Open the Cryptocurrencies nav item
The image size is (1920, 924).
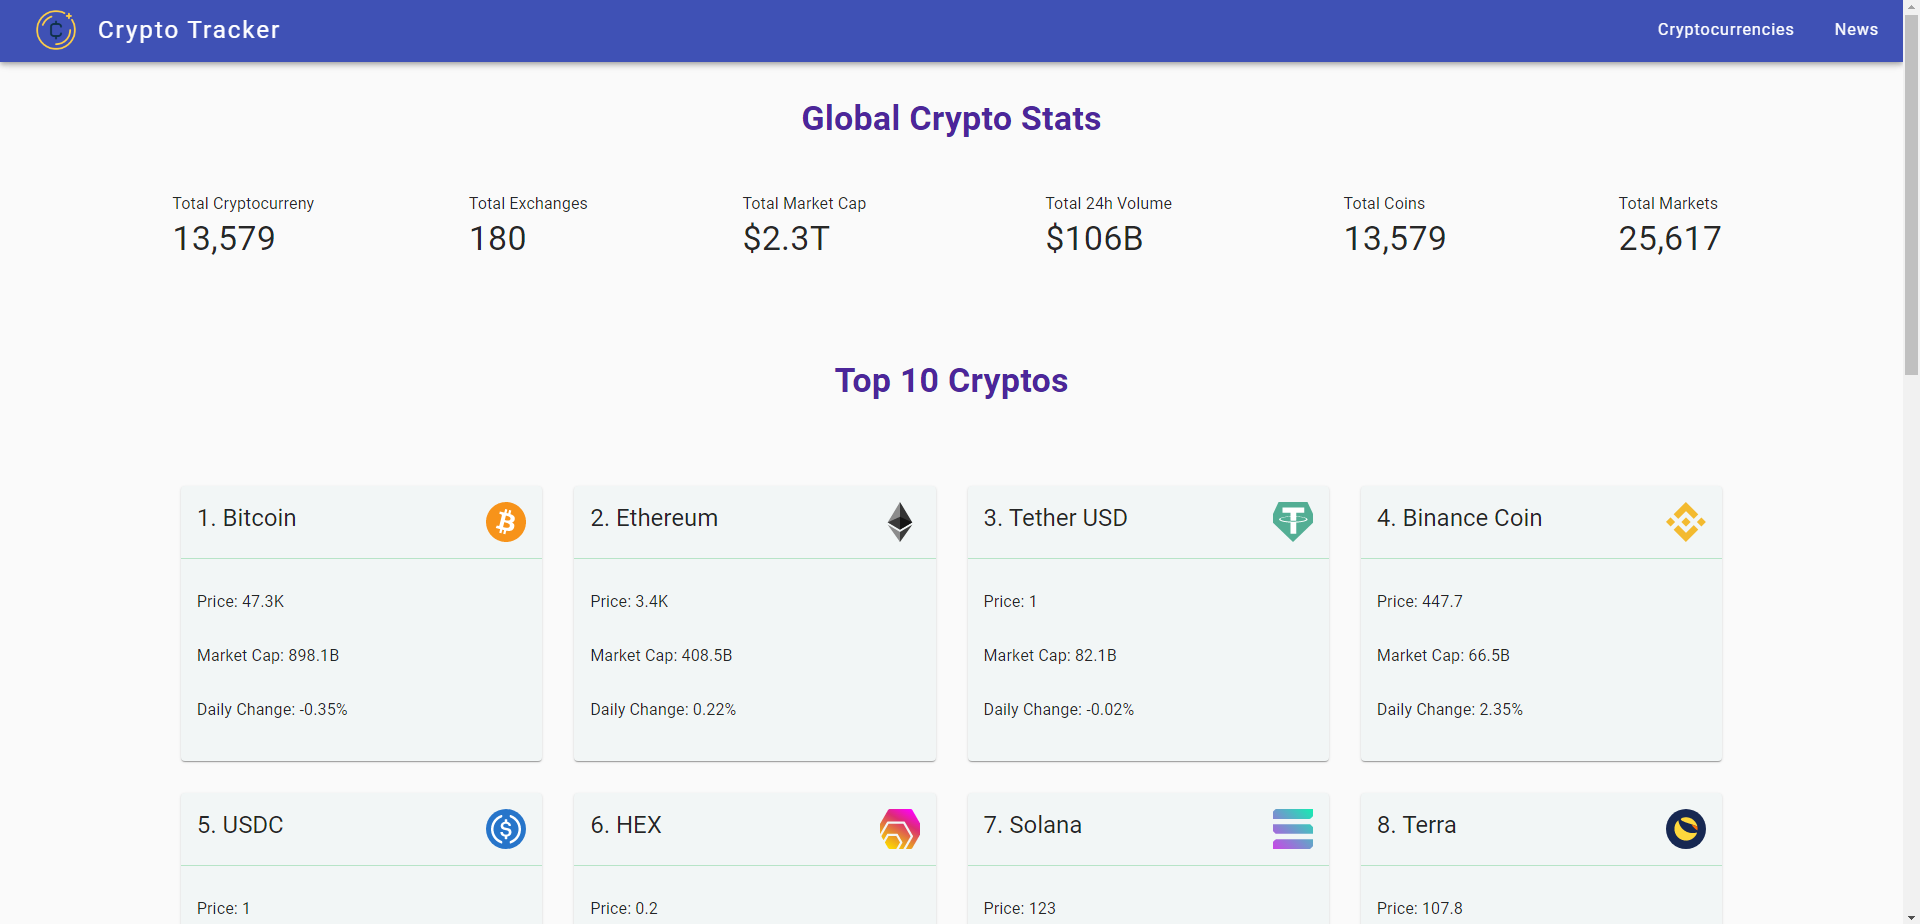click(1725, 30)
